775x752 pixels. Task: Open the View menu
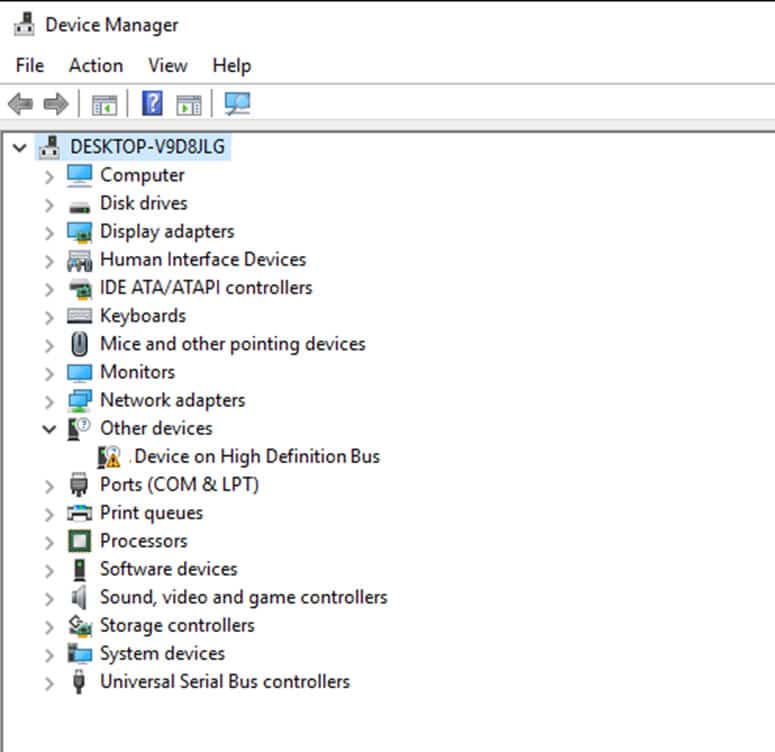(167, 65)
